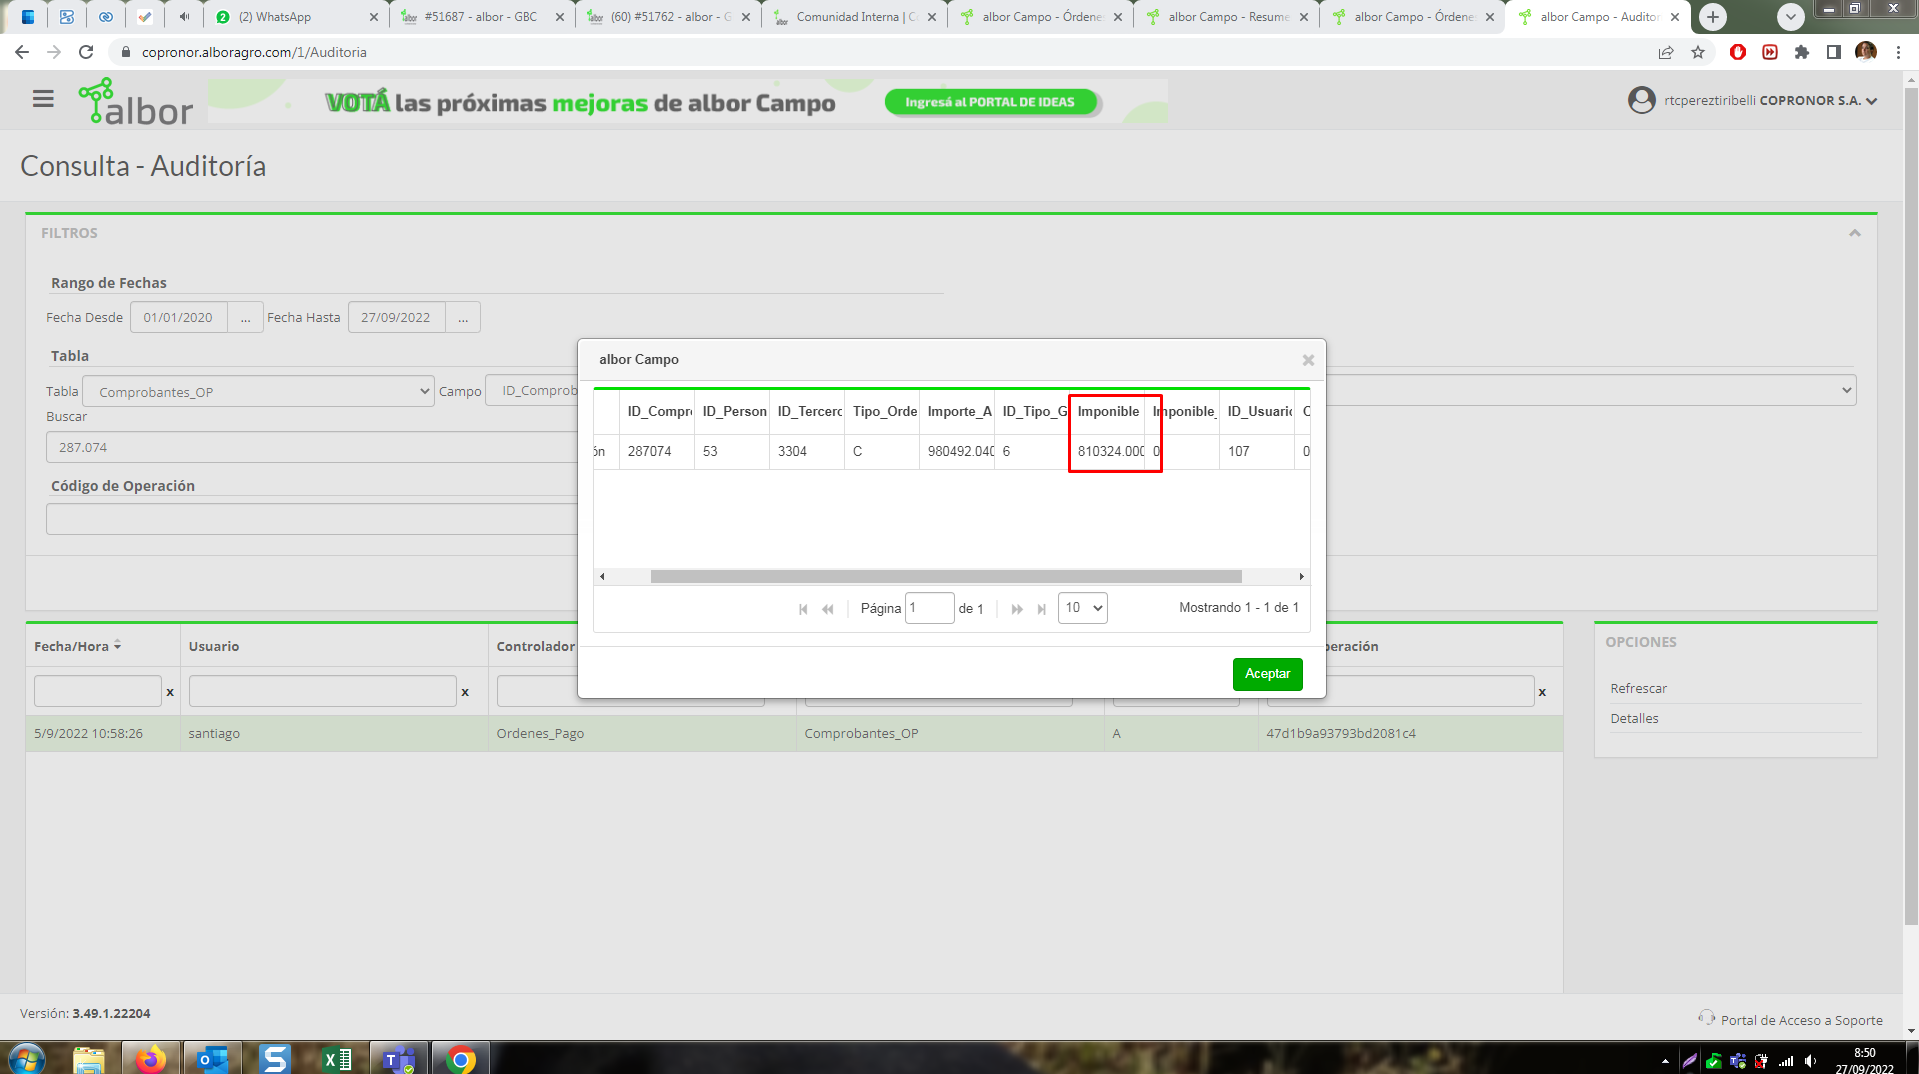Open the system volume control in tray
Image resolution: width=1919 pixels, height=1074 pixels.
click(1811, 1061)
